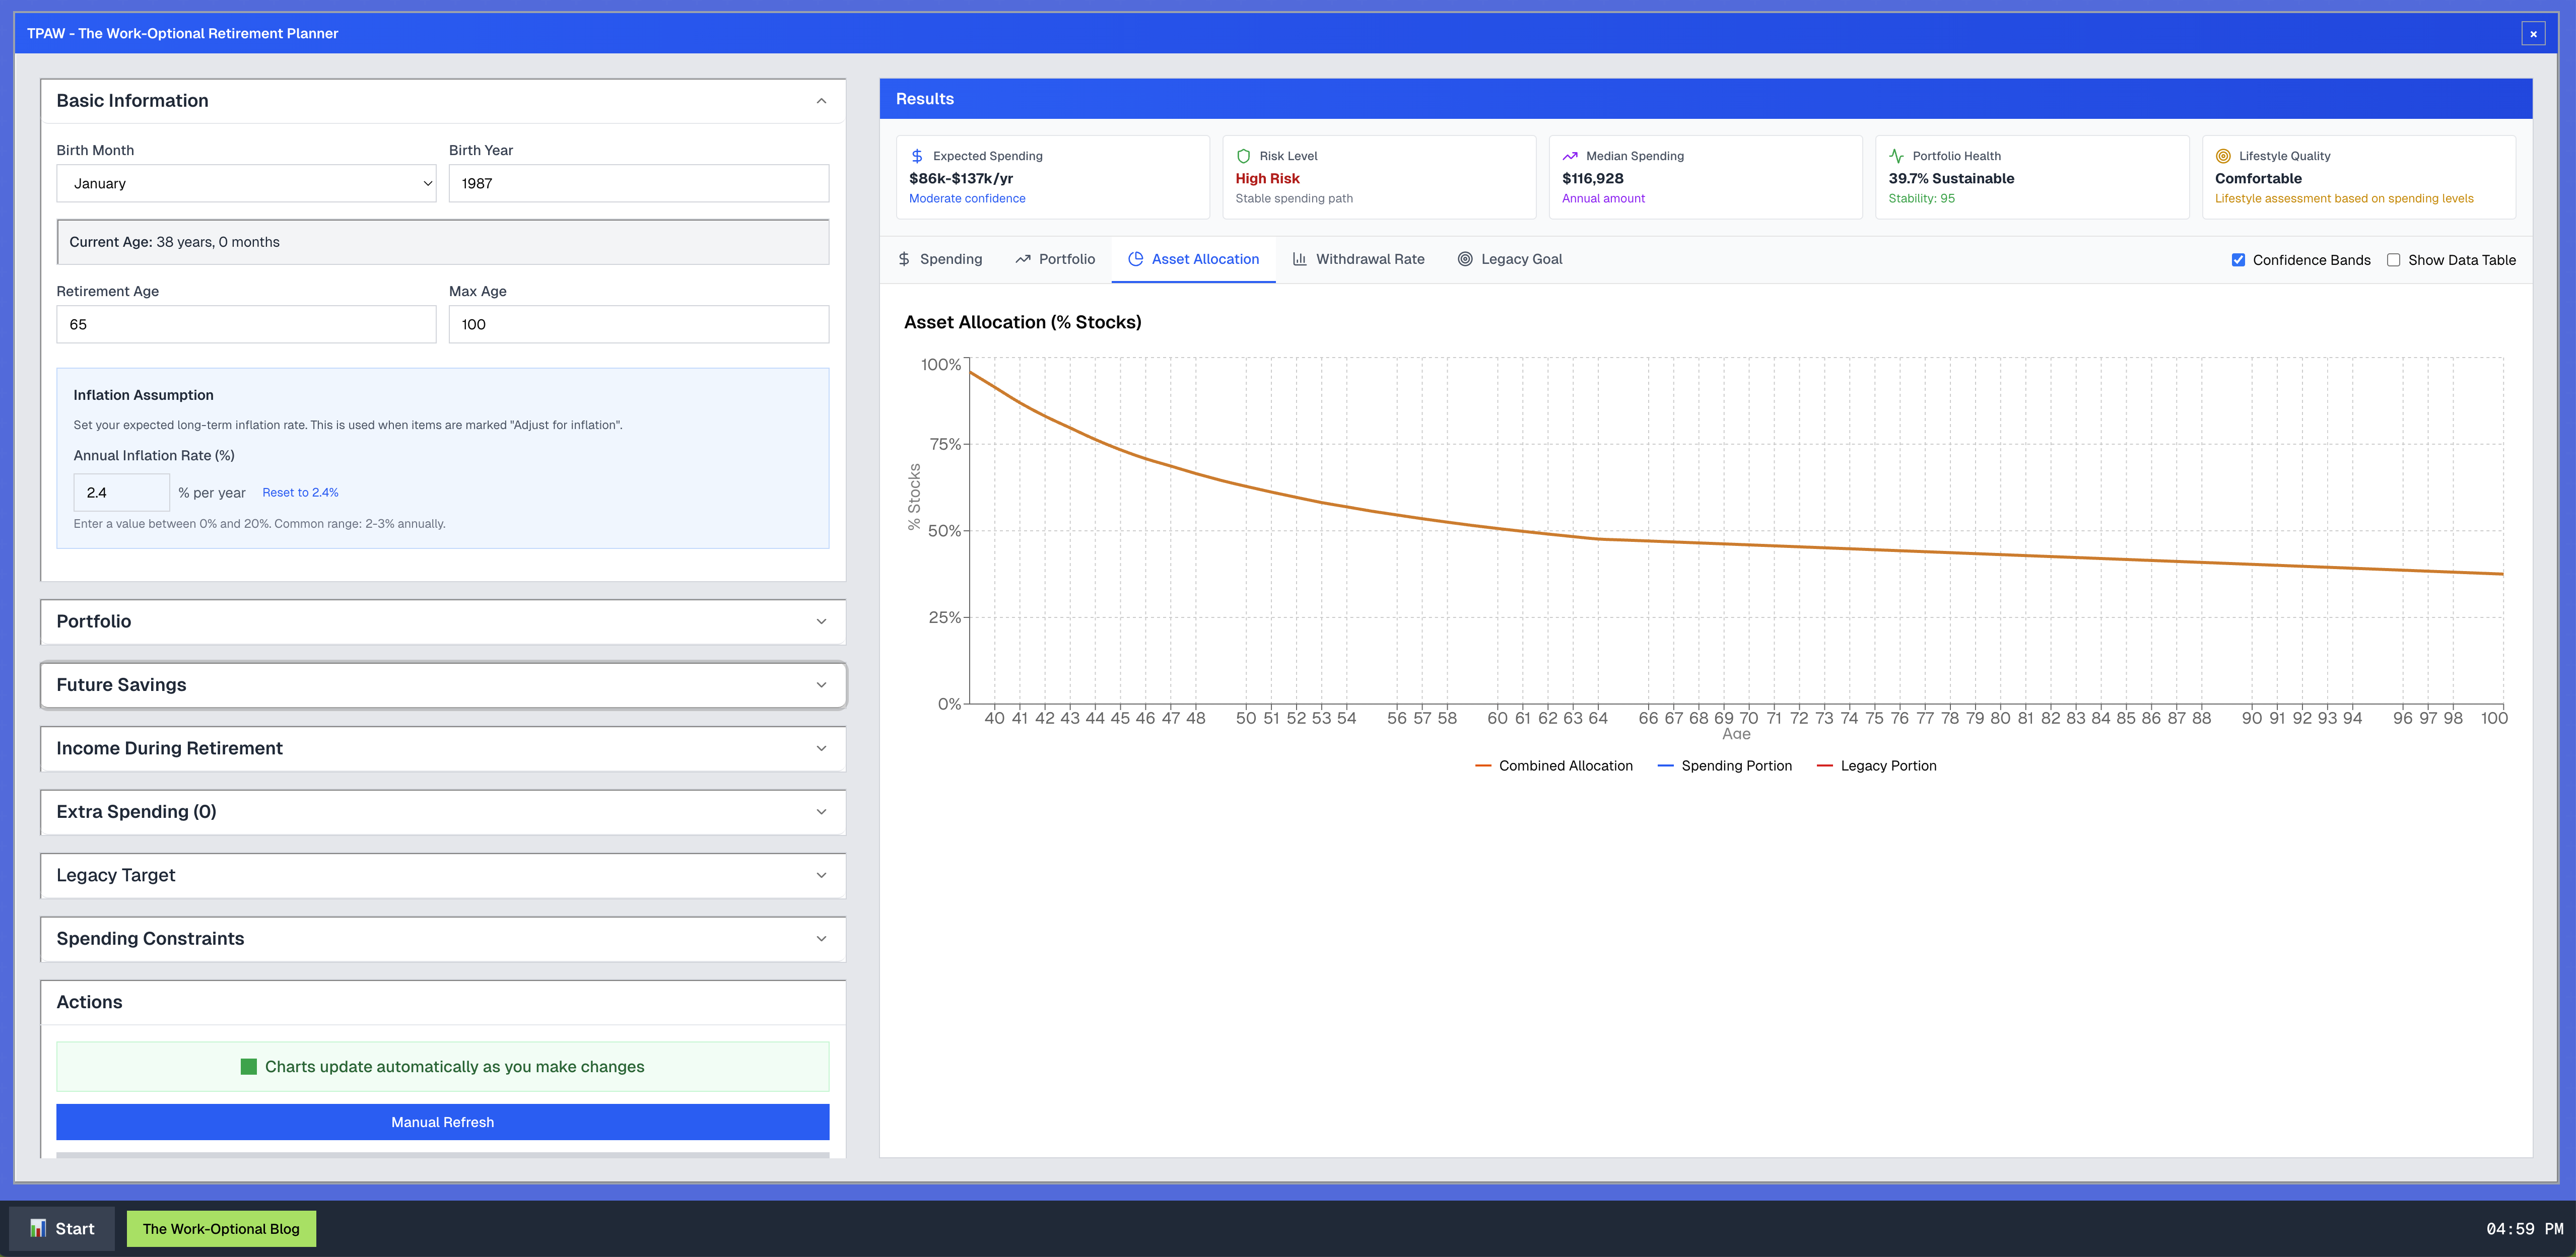Click the High Risk level text
The image size is (2576, 1257).
(x=1267, y=179)
